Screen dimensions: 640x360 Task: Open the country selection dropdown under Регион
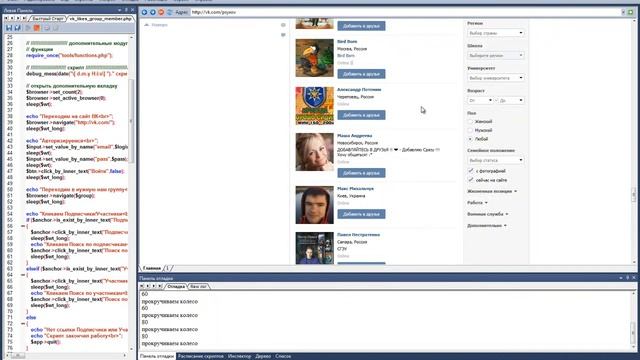tap(496, 33)
